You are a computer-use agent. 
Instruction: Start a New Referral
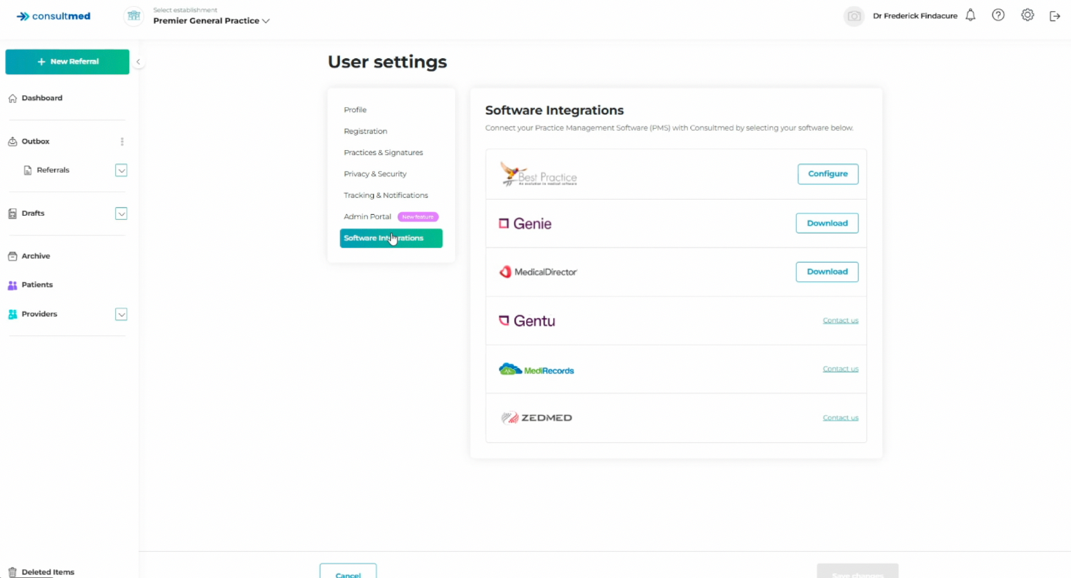pos(67,62)
